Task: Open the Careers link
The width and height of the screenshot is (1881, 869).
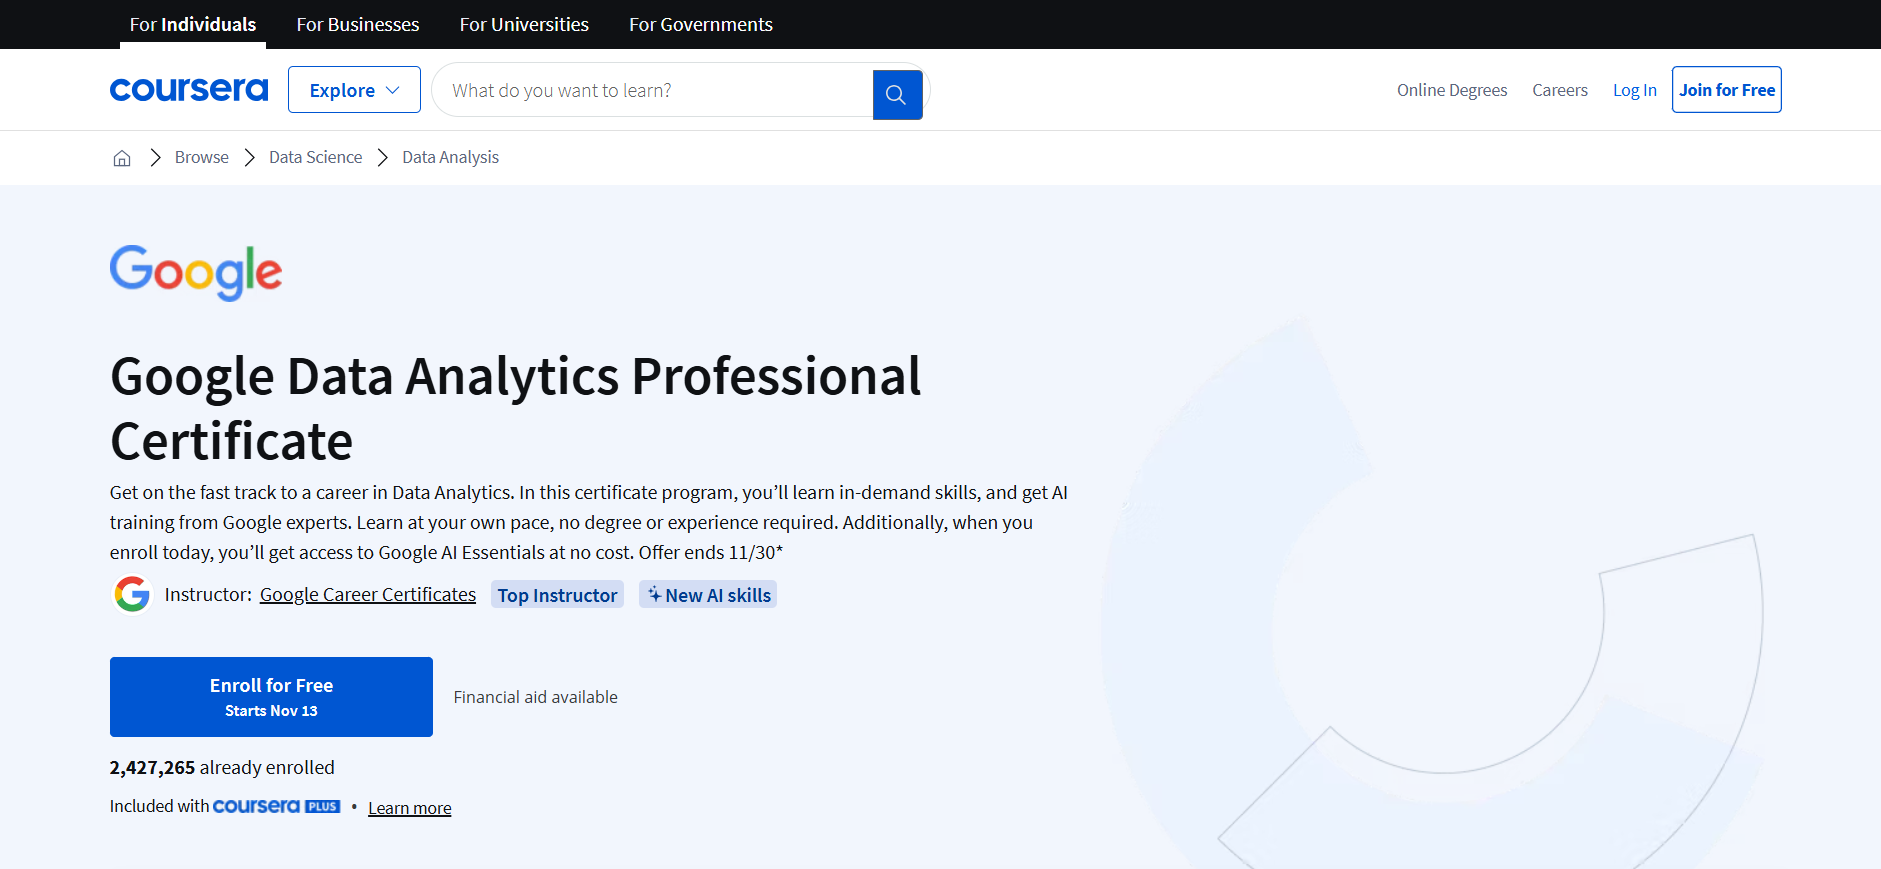Action: (1560, 90)
